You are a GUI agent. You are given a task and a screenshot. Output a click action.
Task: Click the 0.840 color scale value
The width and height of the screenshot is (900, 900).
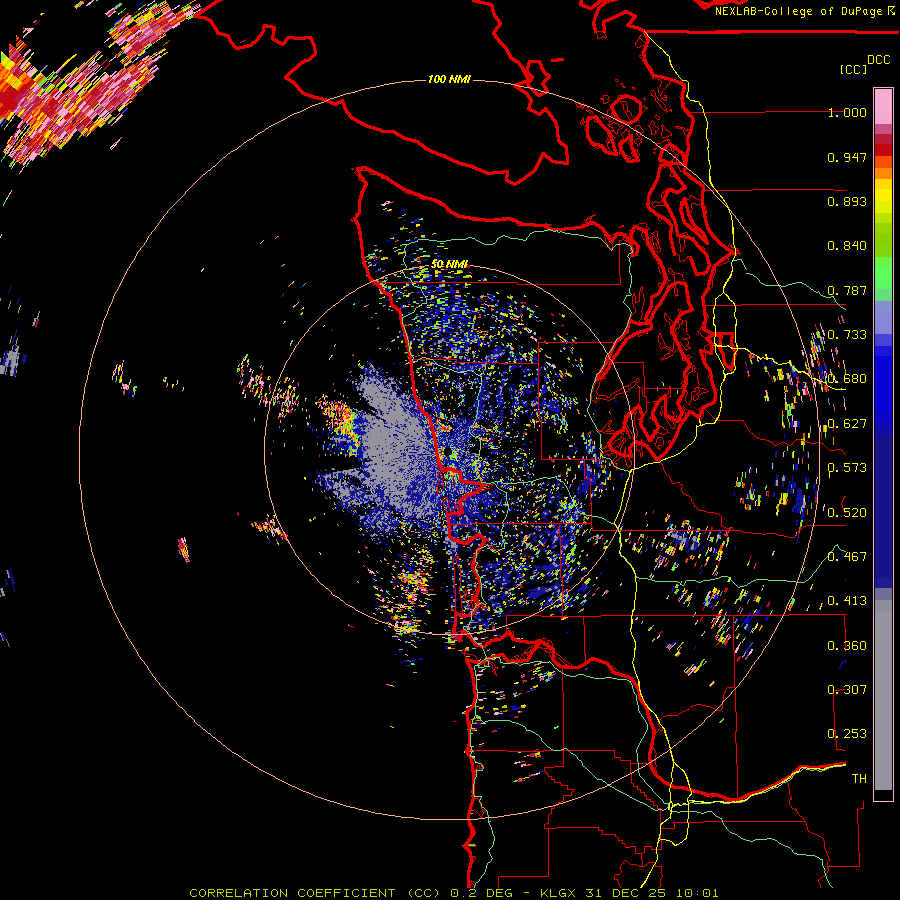(x=847, y=246)
